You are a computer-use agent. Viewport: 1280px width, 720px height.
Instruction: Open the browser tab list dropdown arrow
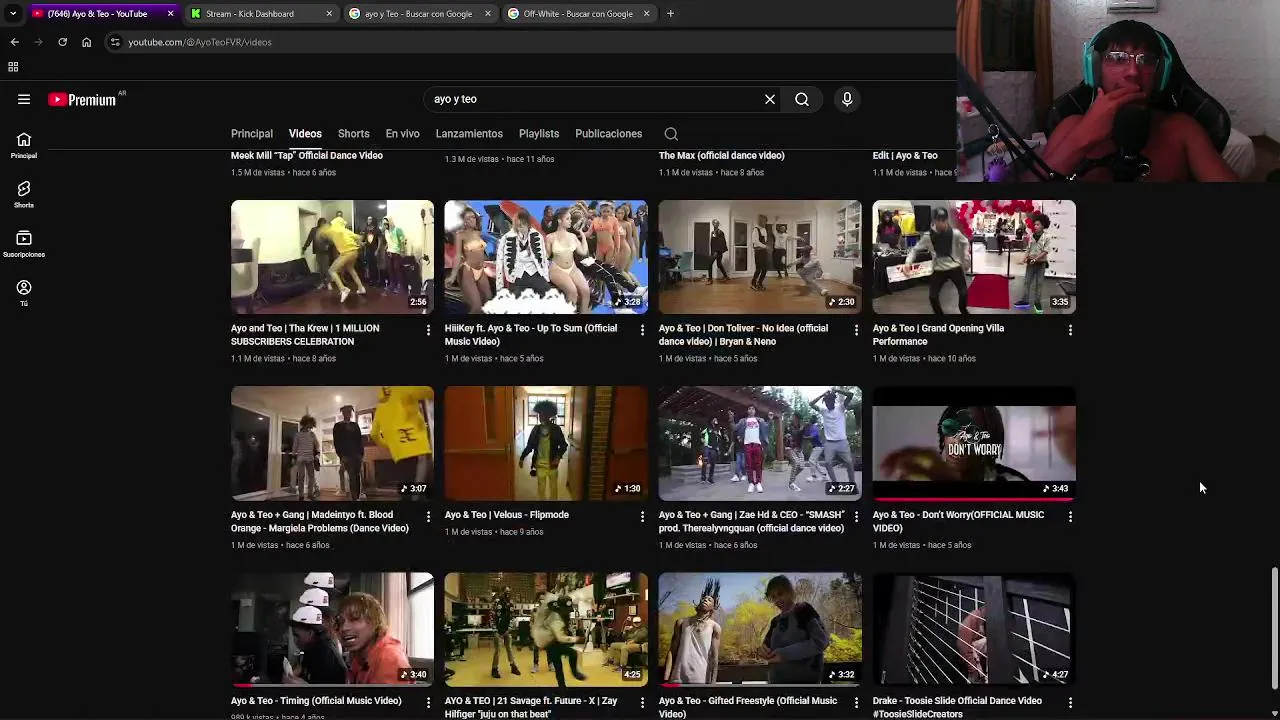[x=13, y=14]
